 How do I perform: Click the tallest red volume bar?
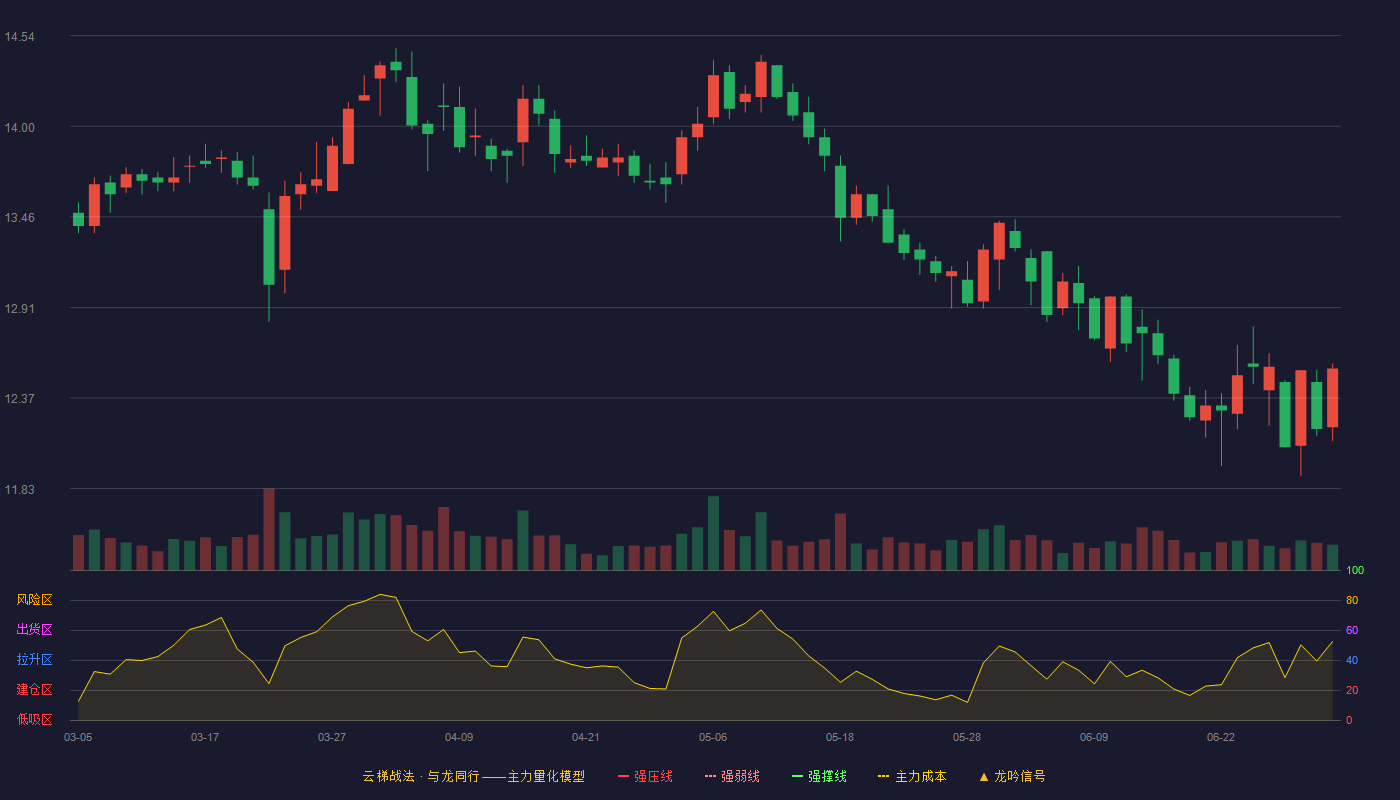[x=269, y=529]
